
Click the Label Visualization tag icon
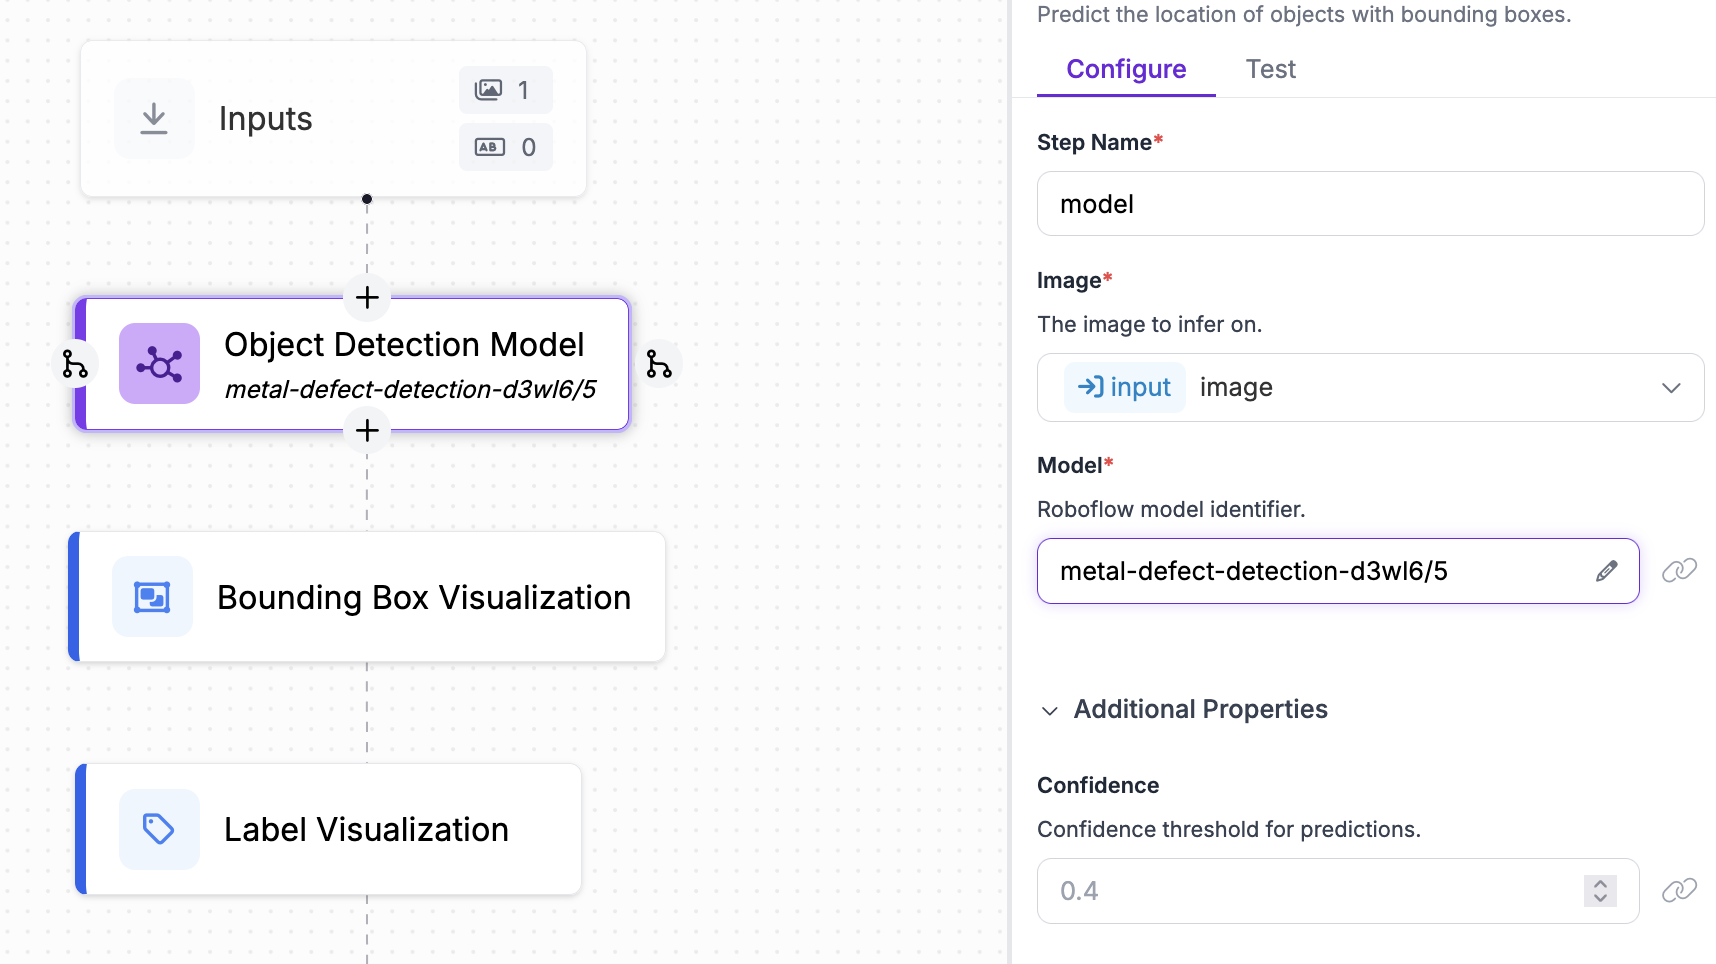[158, 829]
